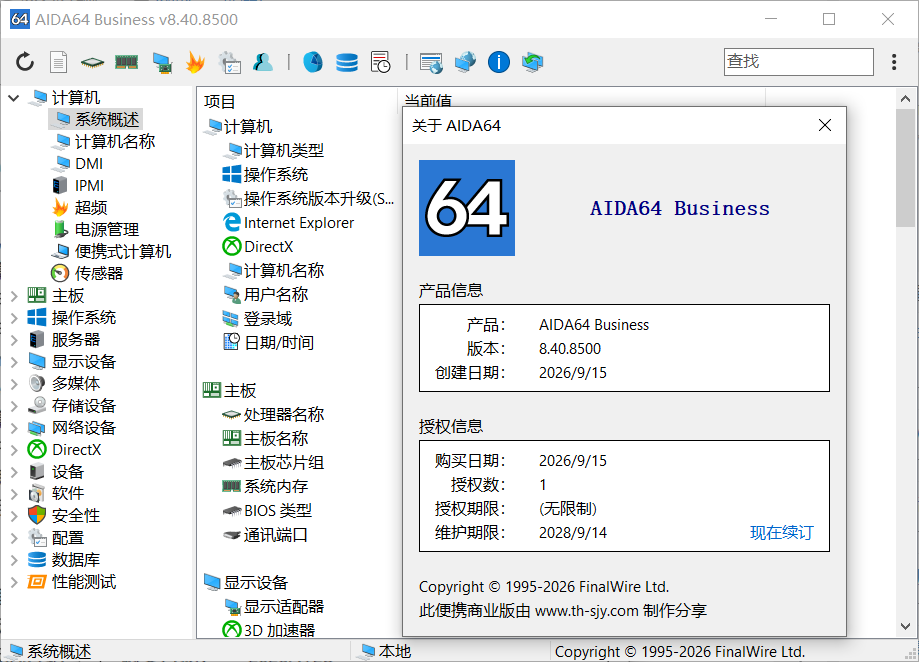
Task: Click the vertical scrollbar up arrow
Action: [905, 98]
